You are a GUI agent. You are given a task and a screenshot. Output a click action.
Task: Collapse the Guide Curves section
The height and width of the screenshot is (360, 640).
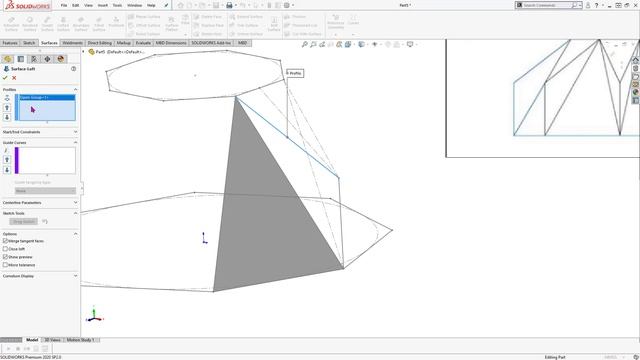point(76,142)
